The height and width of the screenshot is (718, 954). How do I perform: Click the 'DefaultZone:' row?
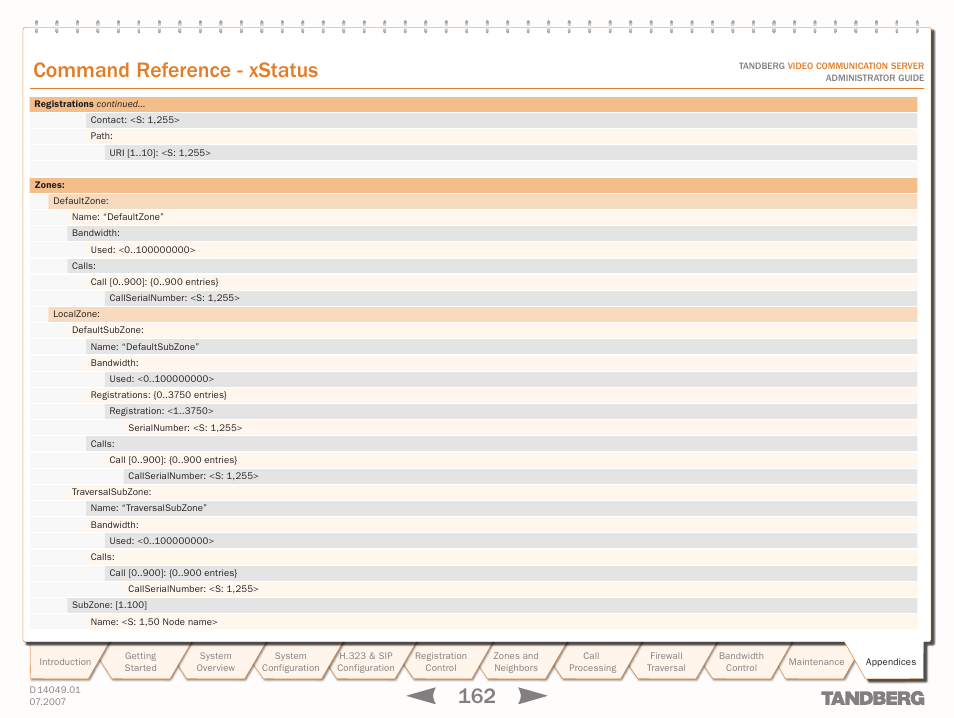[x=482, y=201]
